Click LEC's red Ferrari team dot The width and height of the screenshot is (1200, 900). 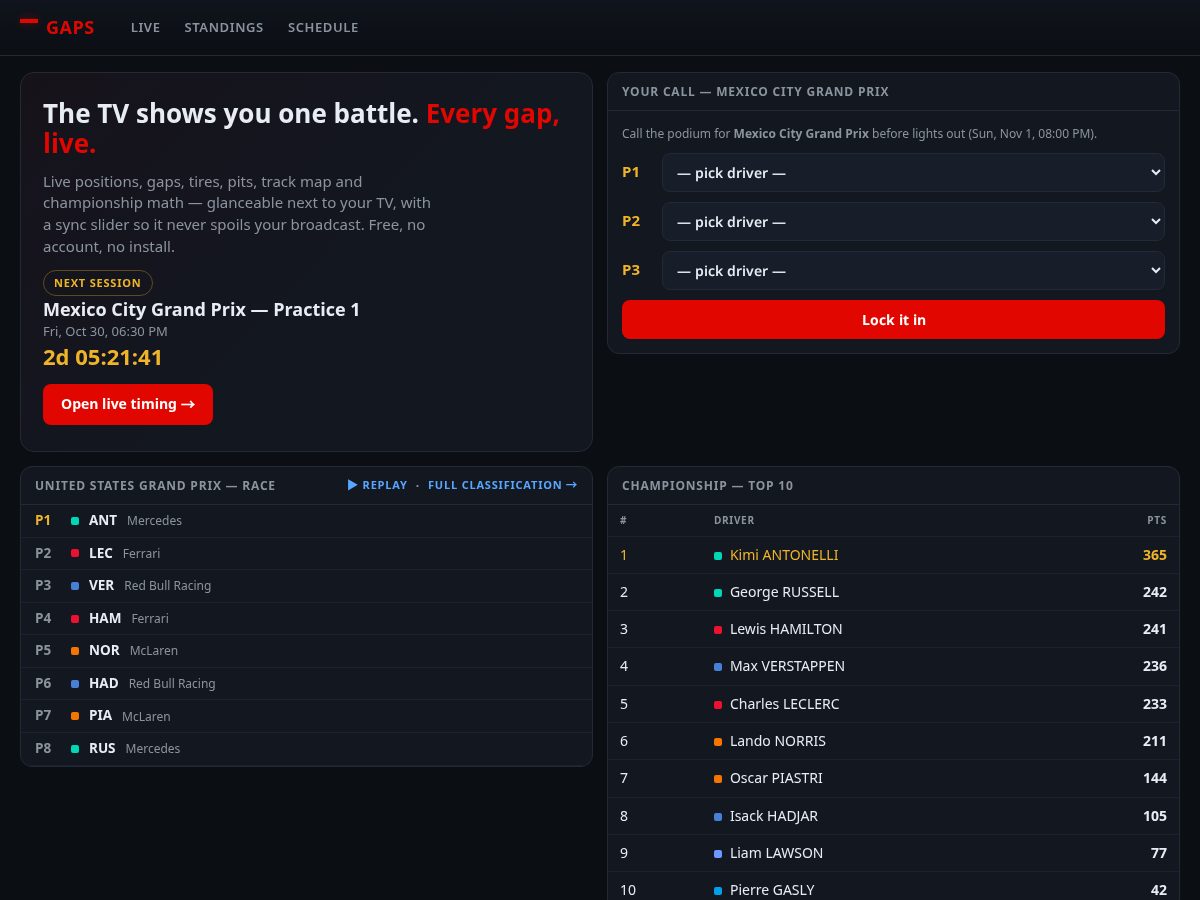[x=75, y=553]
